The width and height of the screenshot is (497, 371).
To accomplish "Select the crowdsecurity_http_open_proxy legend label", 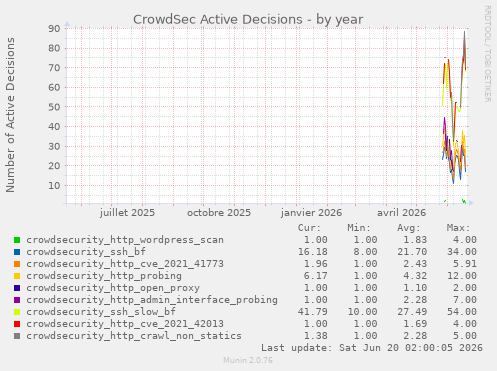I will [x=113, y=288].
